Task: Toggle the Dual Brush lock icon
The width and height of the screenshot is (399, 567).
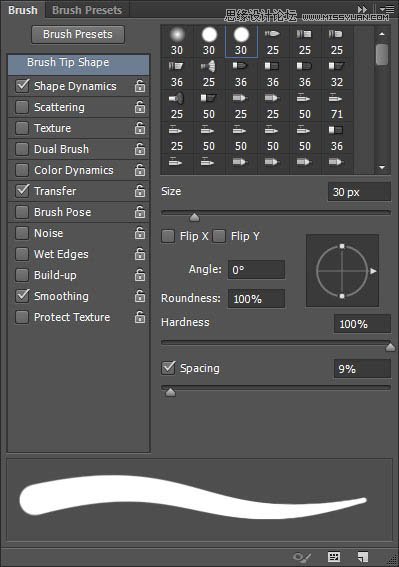Action: pos(140,149)
